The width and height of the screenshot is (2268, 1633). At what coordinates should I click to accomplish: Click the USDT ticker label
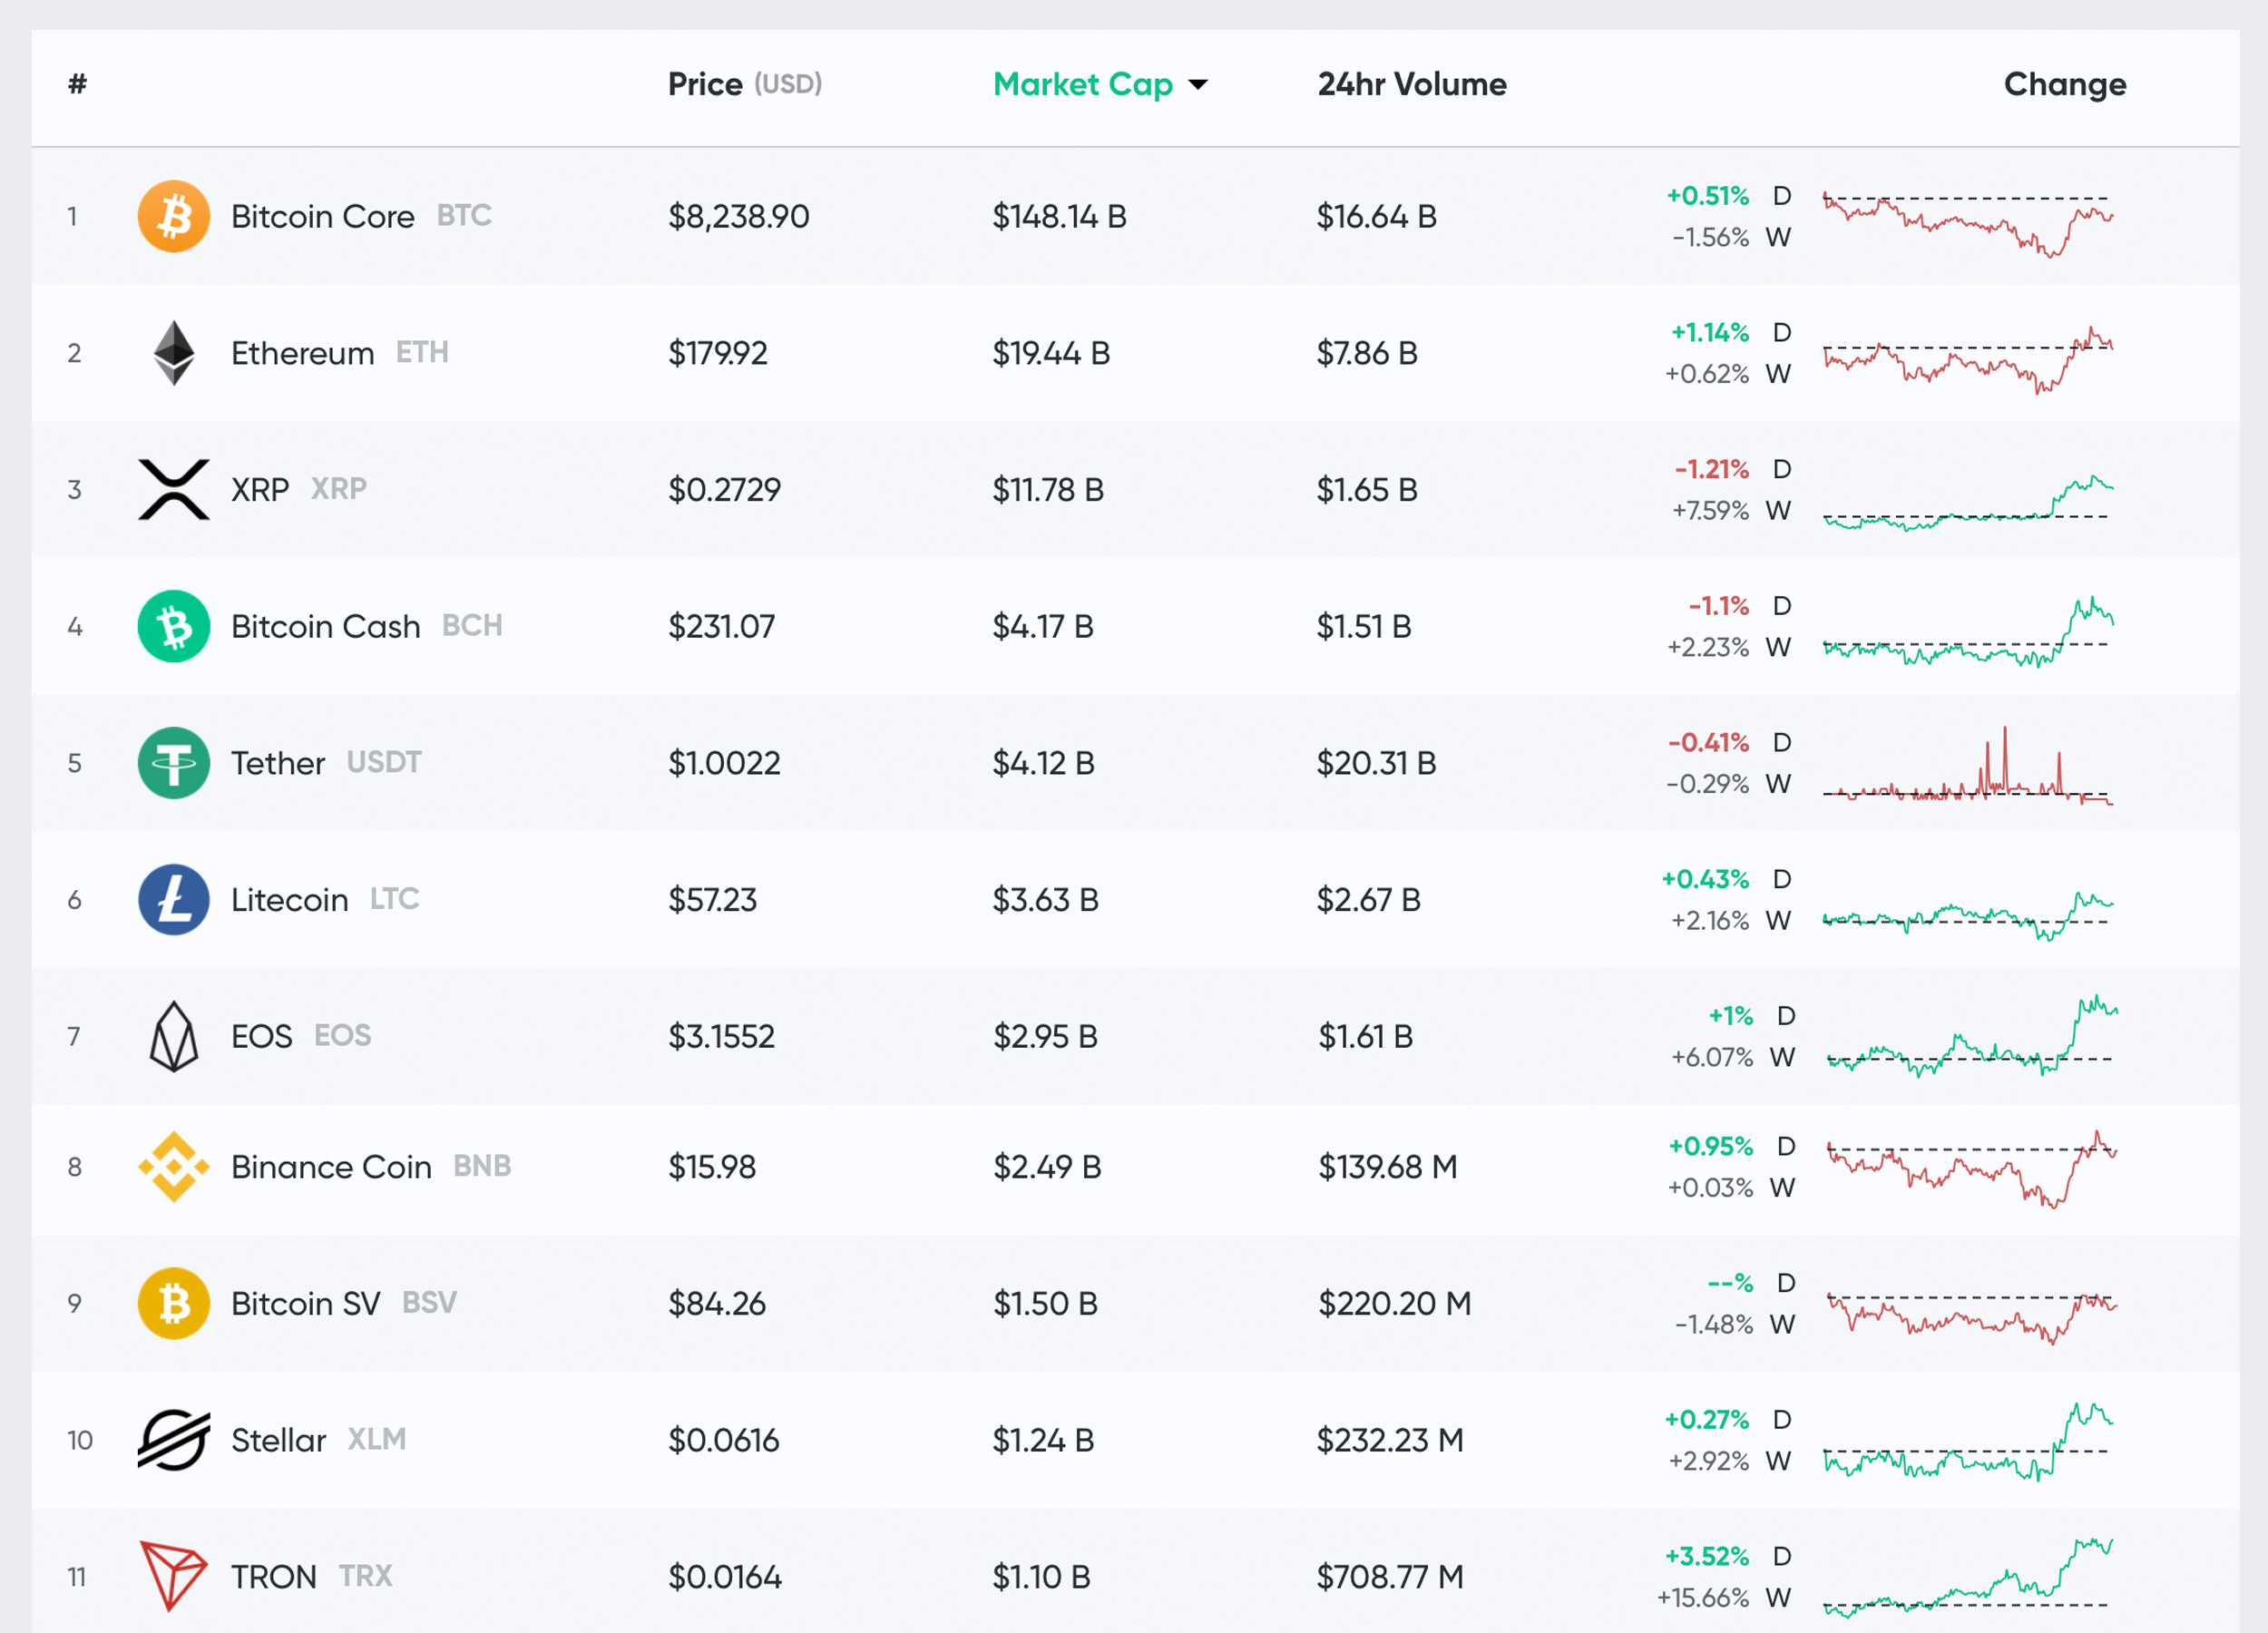click(384, 762)
